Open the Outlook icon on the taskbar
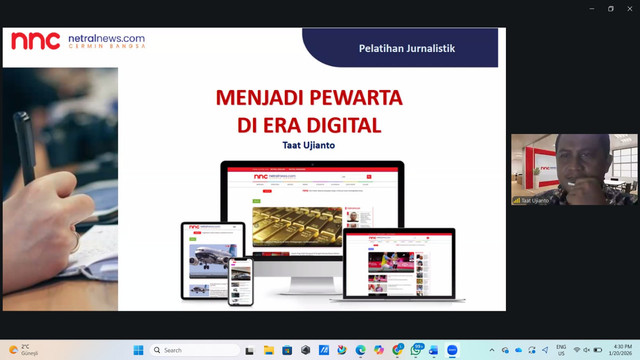The width and height of the screenshot is (640, 360). click(433, 350)
